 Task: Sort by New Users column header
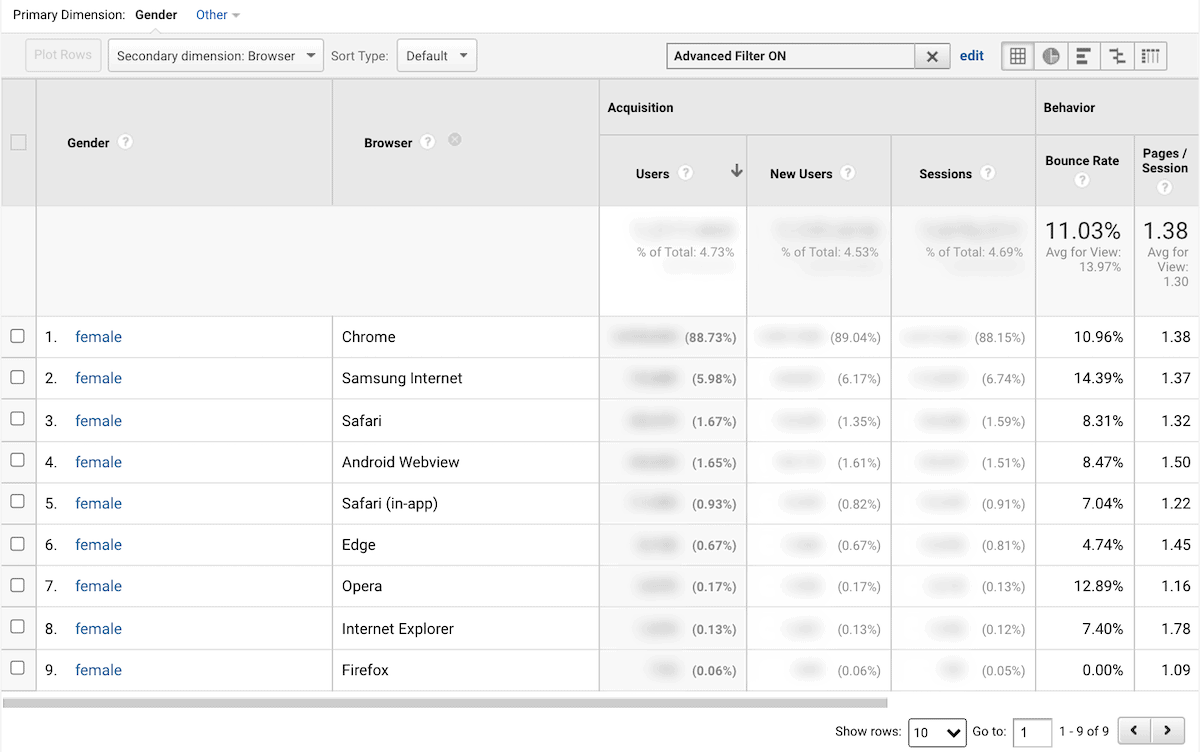pyautogui.click(x=801, y=174)
